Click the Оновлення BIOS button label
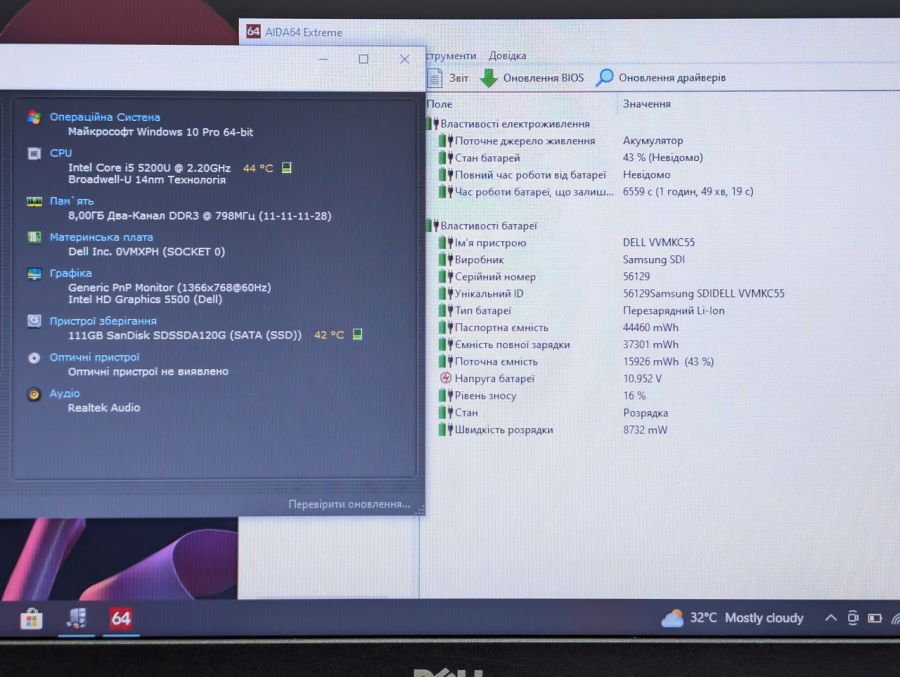 [543, 78]
